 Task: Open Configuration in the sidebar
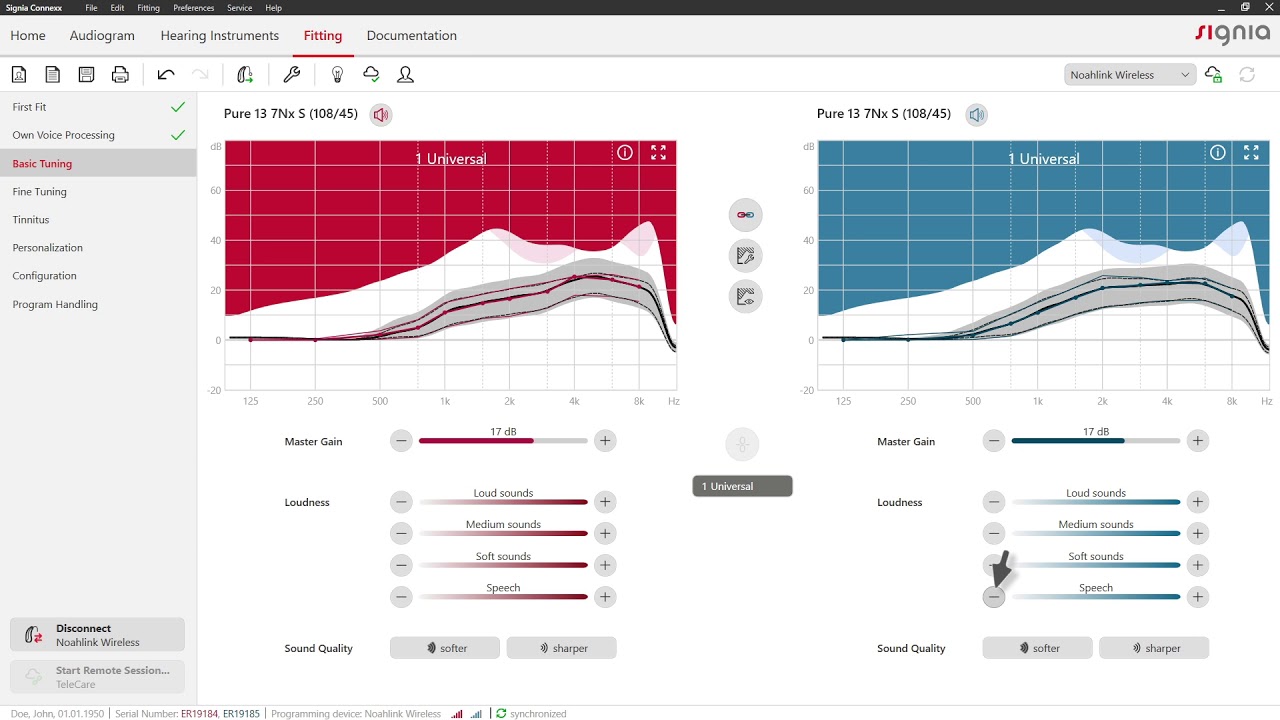coord(98,276)
